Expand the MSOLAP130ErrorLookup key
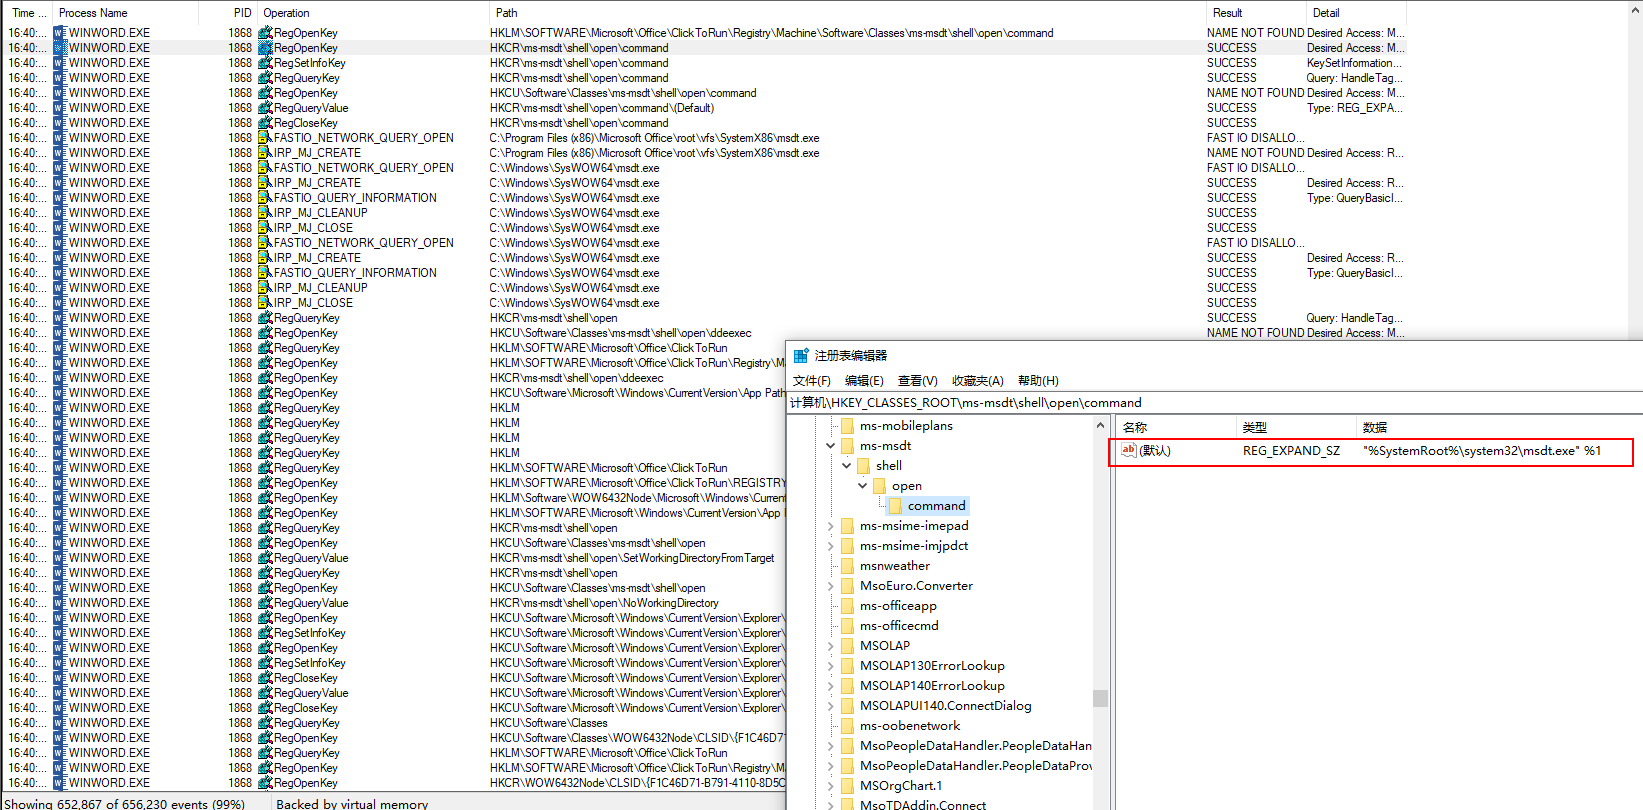The height and width of the screenshot is (810, 1643). 830,666
